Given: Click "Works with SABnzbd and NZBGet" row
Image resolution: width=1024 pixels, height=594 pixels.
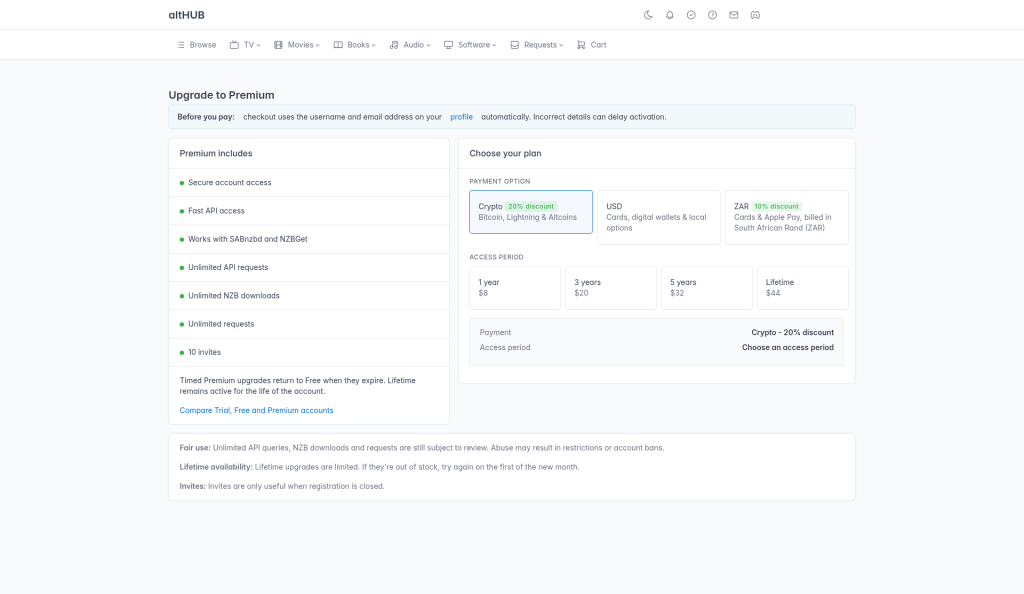Looking at the screenshot, I should [x=309, y=239].
